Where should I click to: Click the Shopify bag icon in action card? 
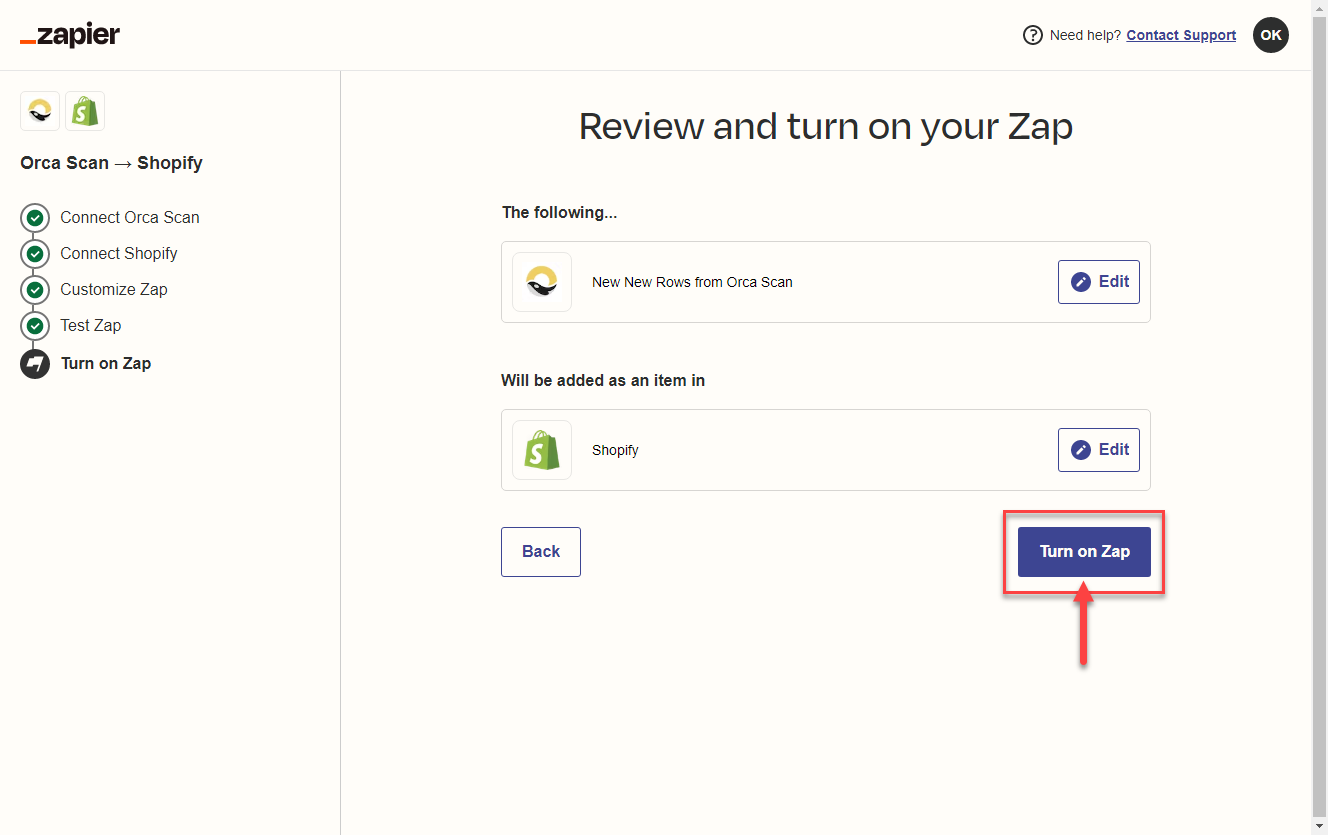[542, 450]
